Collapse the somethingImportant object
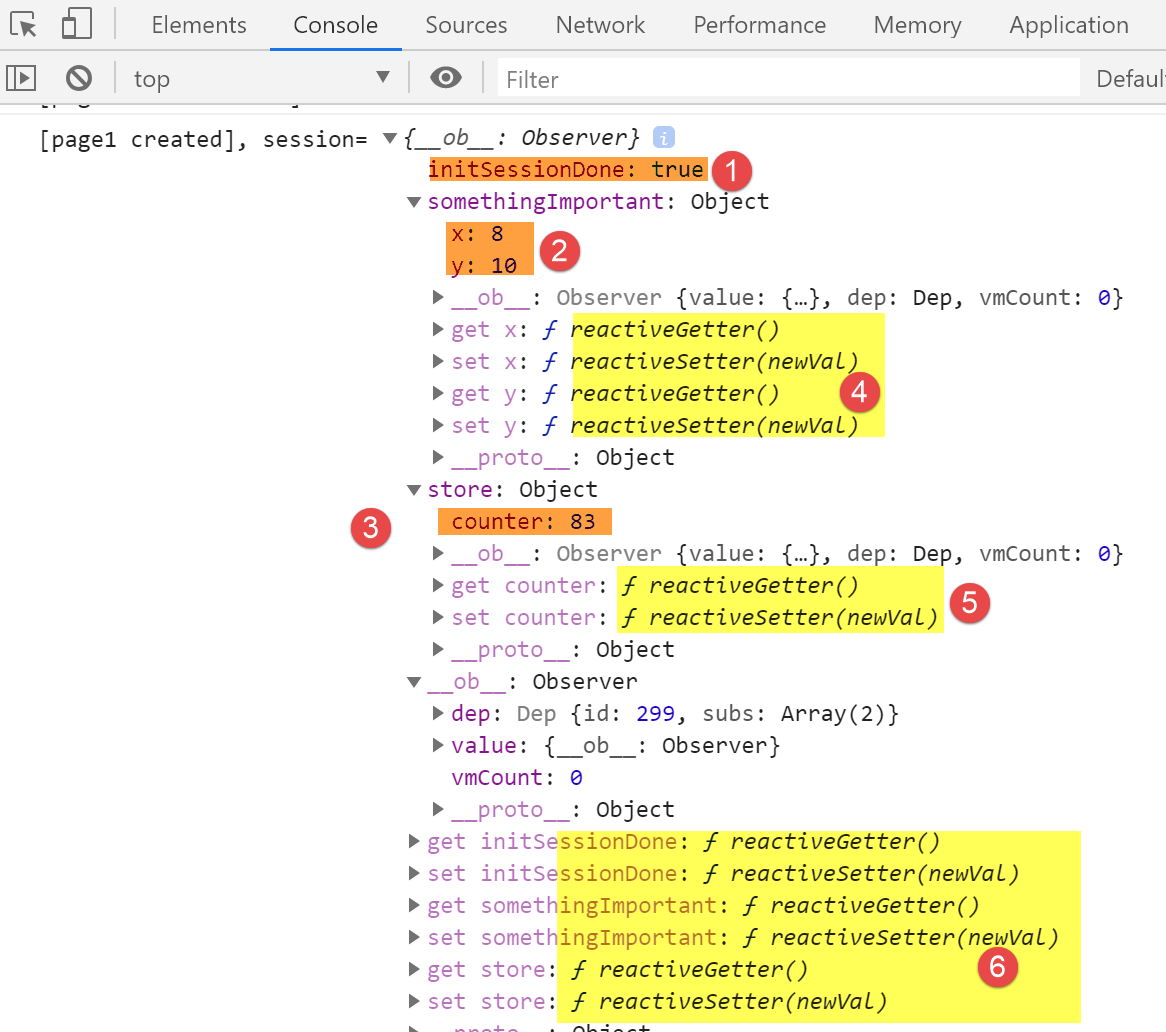This screenshot has height=1032, width=1166. point(414,202)
